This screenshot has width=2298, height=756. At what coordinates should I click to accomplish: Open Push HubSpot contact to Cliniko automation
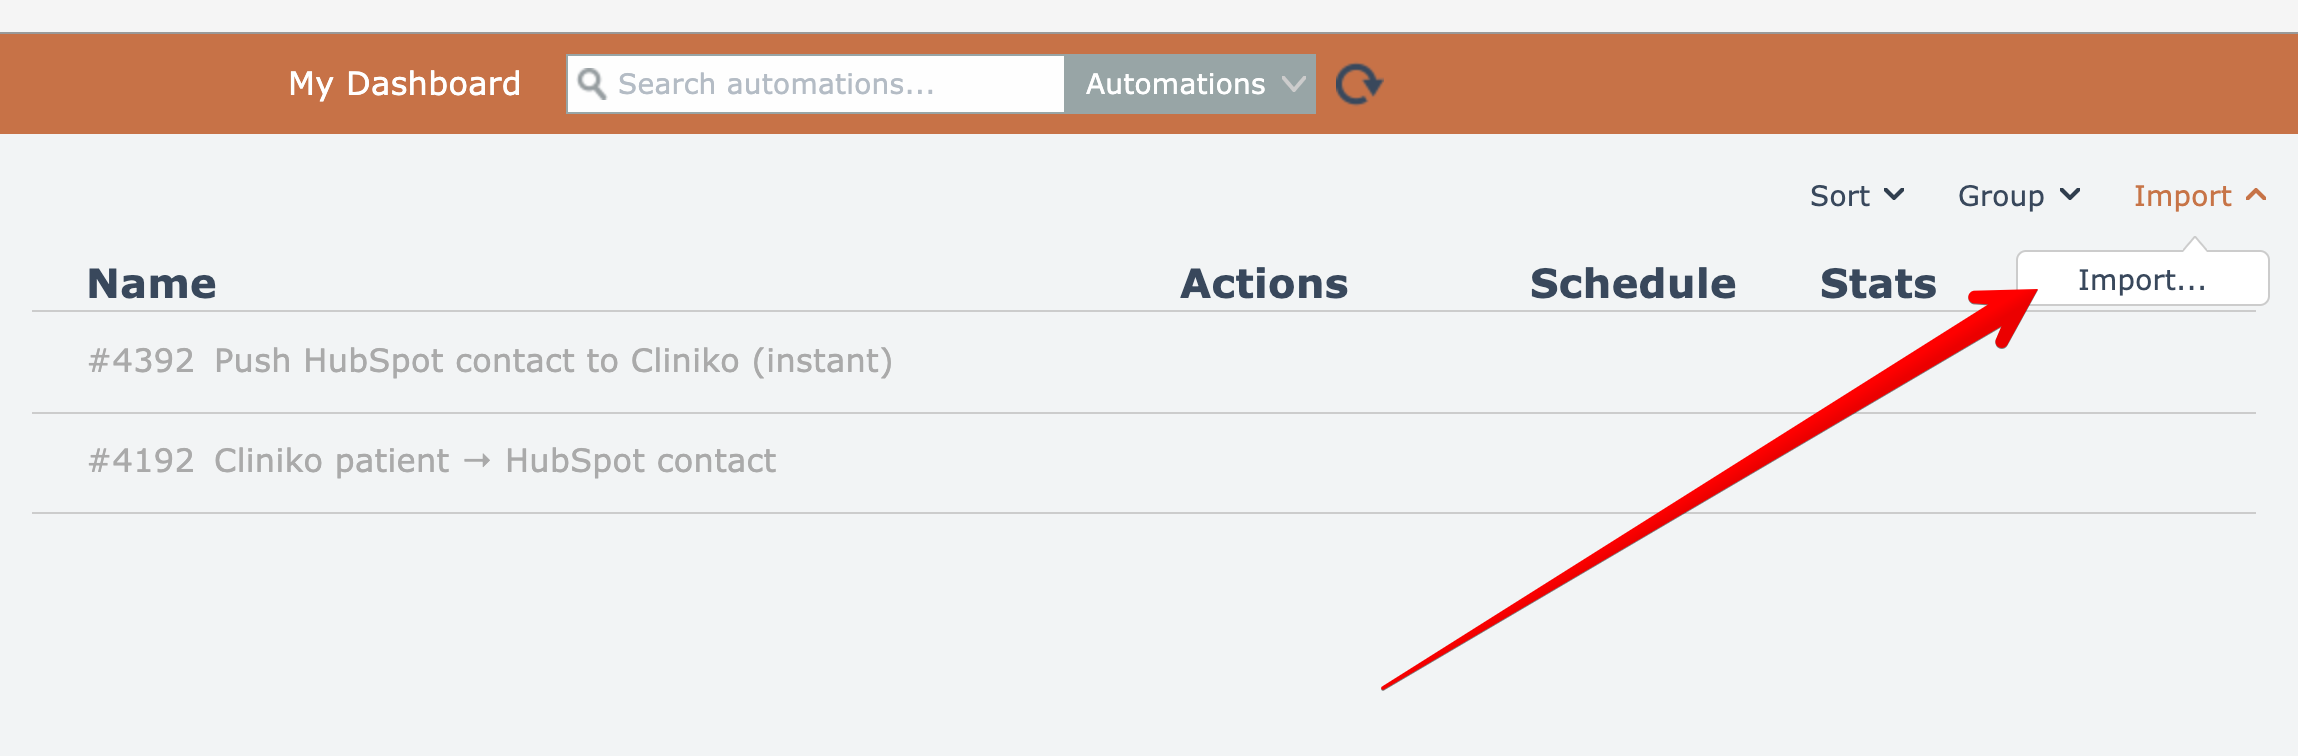click(x=552, y=361)
